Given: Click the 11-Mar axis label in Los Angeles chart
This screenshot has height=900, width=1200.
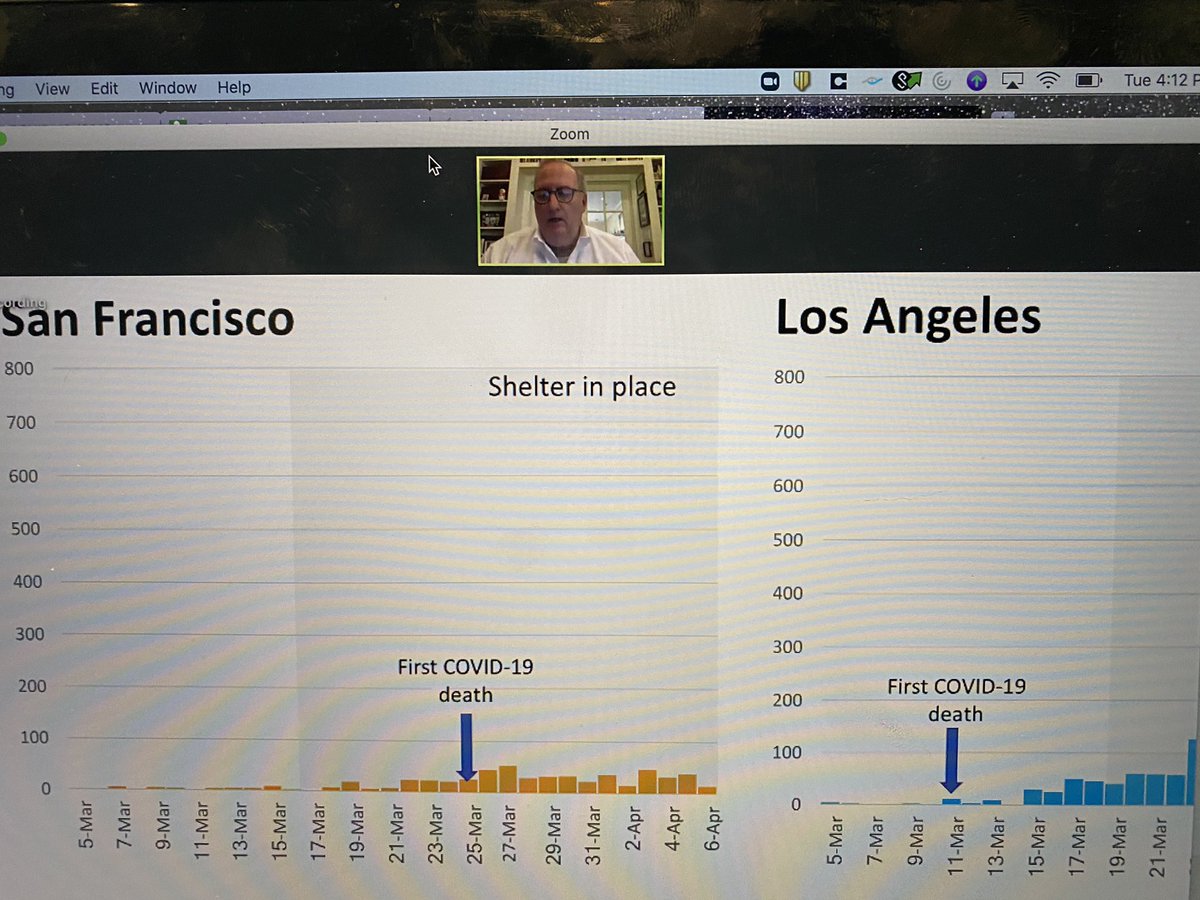Looking at the screenshot, I should 956,848.
